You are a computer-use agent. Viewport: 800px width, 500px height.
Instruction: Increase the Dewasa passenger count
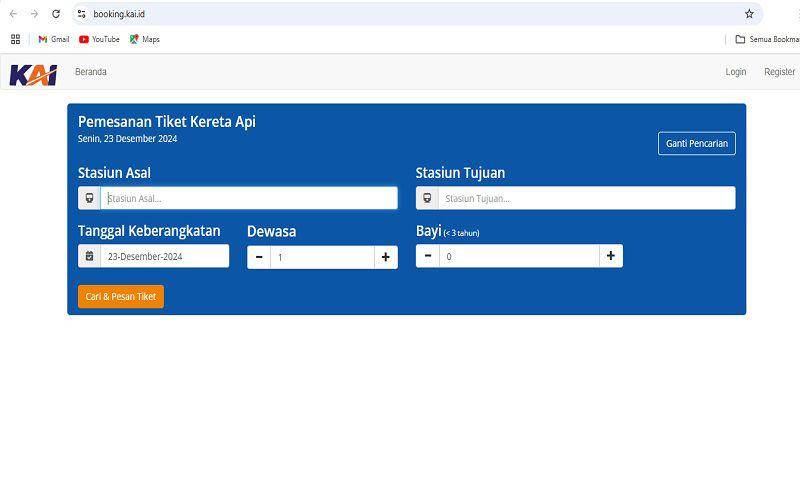coord(386,257)
